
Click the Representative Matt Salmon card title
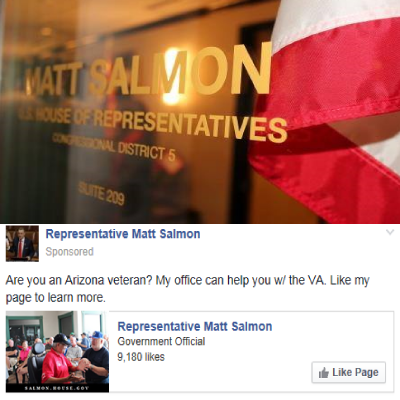coord(195,326)
